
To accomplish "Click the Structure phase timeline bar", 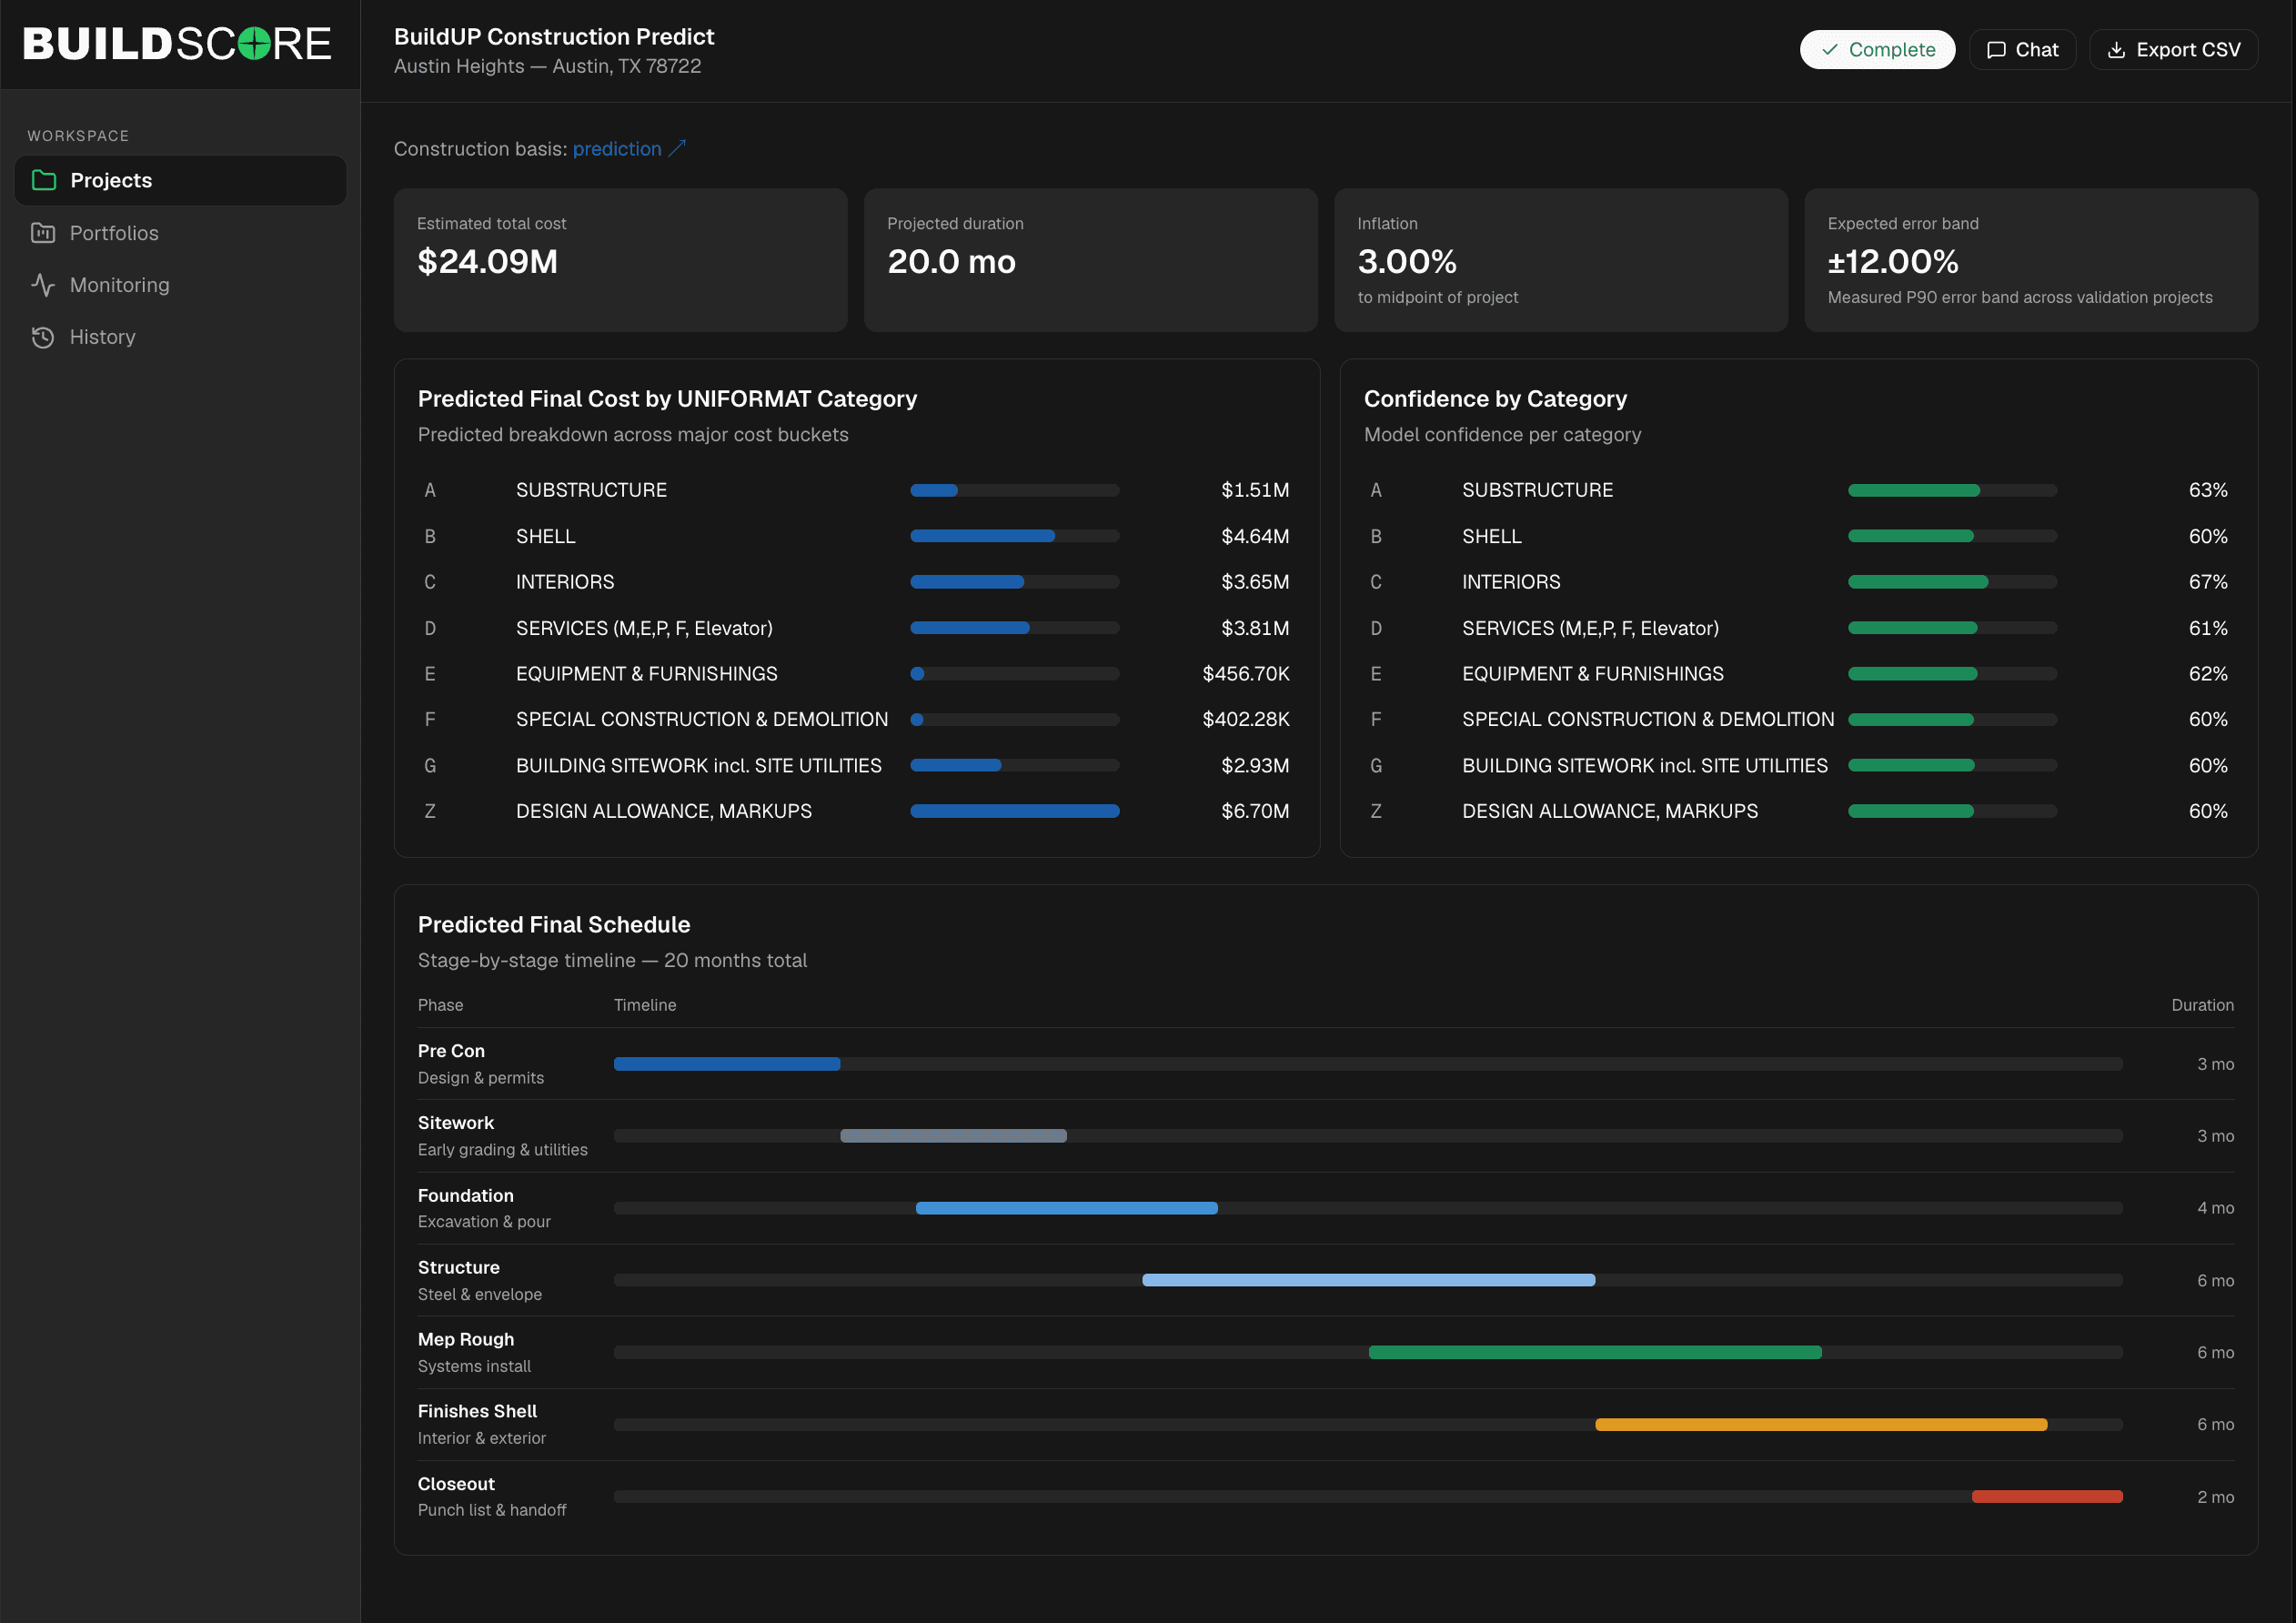I will [x=1368, y=1280].
